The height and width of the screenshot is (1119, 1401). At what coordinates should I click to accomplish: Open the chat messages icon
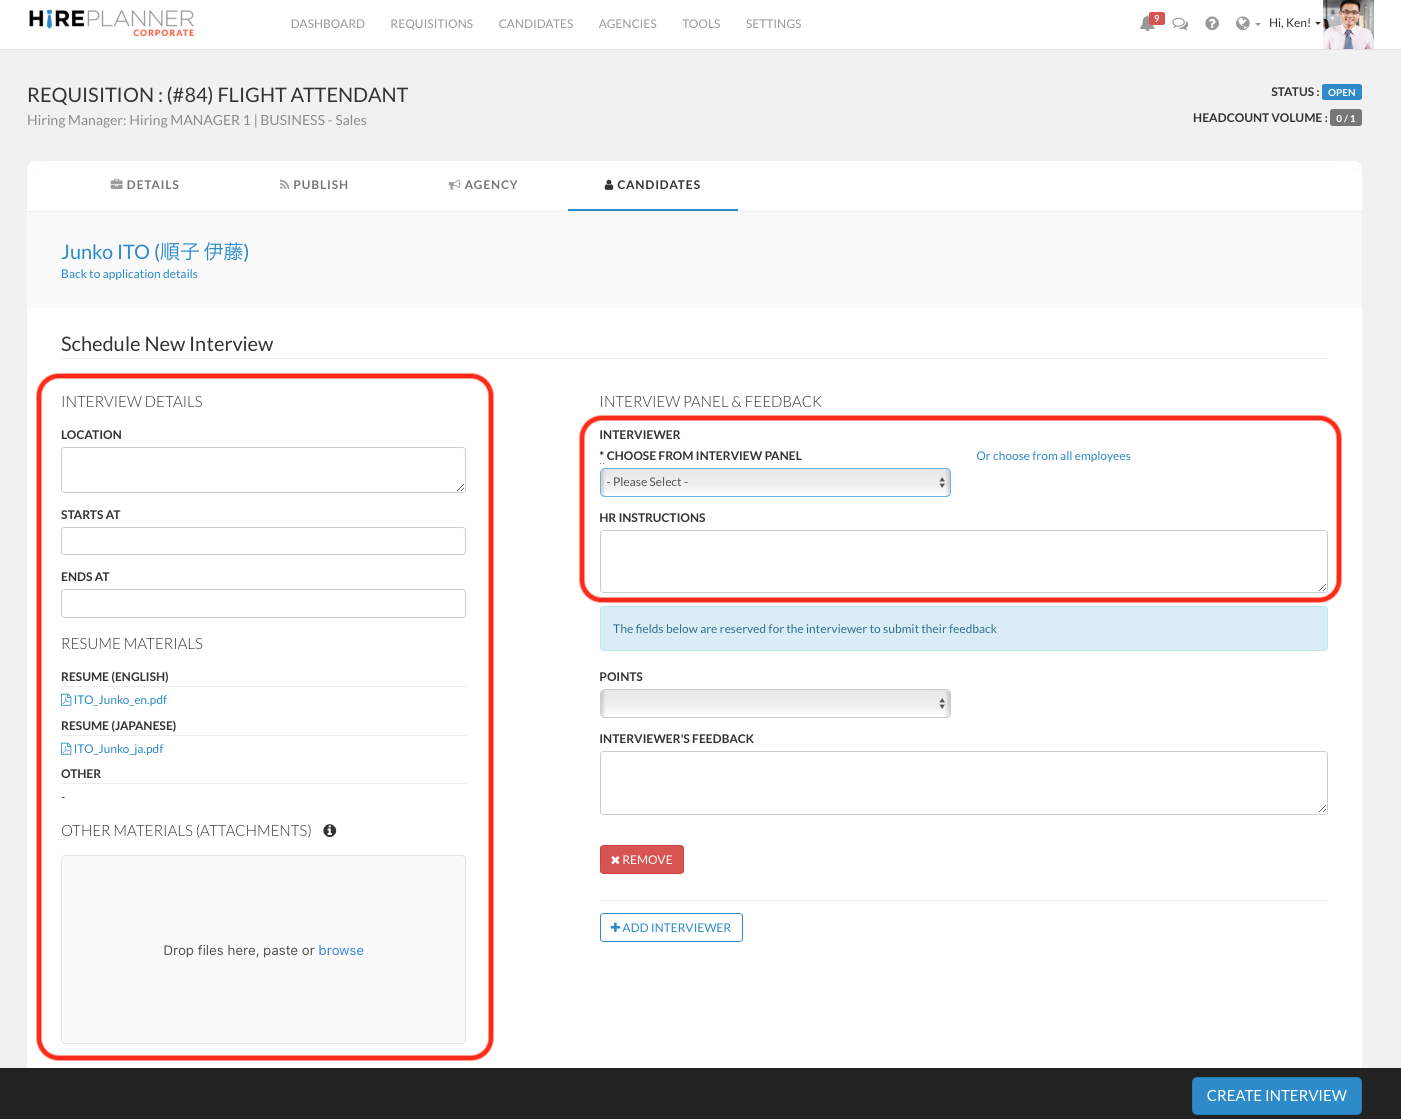point(1180,24)
